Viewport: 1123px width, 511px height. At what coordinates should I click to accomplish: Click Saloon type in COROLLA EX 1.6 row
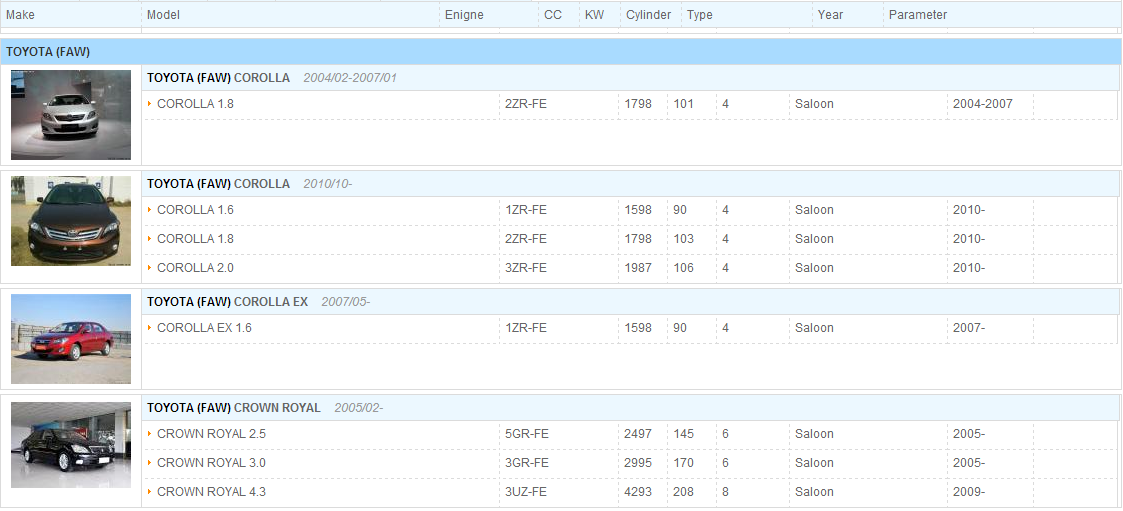814,328
